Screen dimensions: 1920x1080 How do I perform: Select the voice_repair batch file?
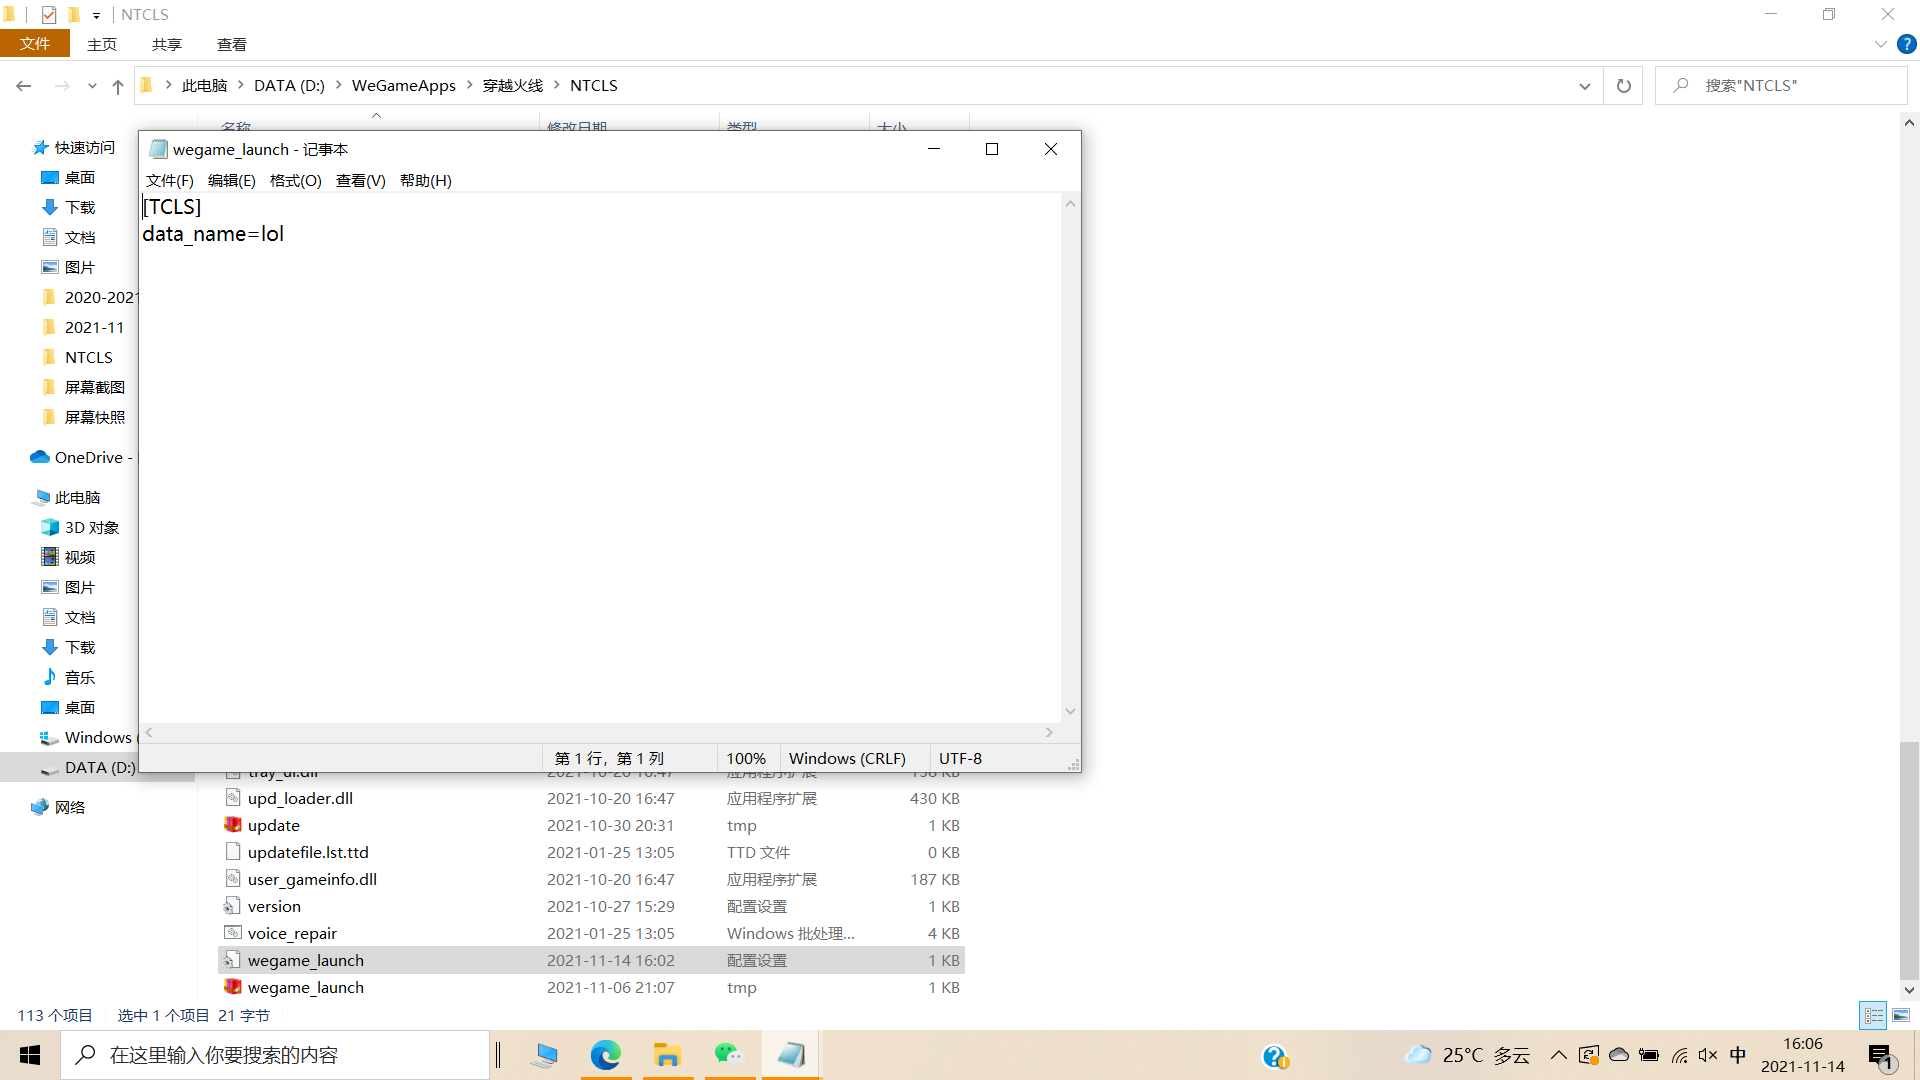point(292,933)
